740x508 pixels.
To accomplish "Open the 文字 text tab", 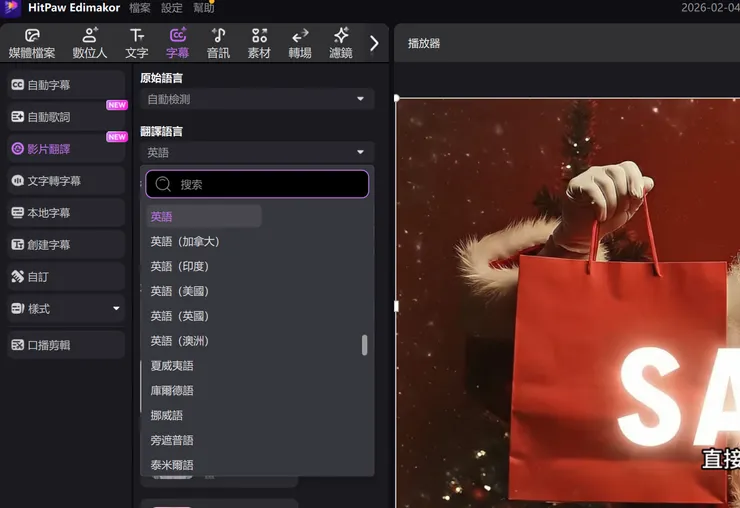I will pos(137,43).
